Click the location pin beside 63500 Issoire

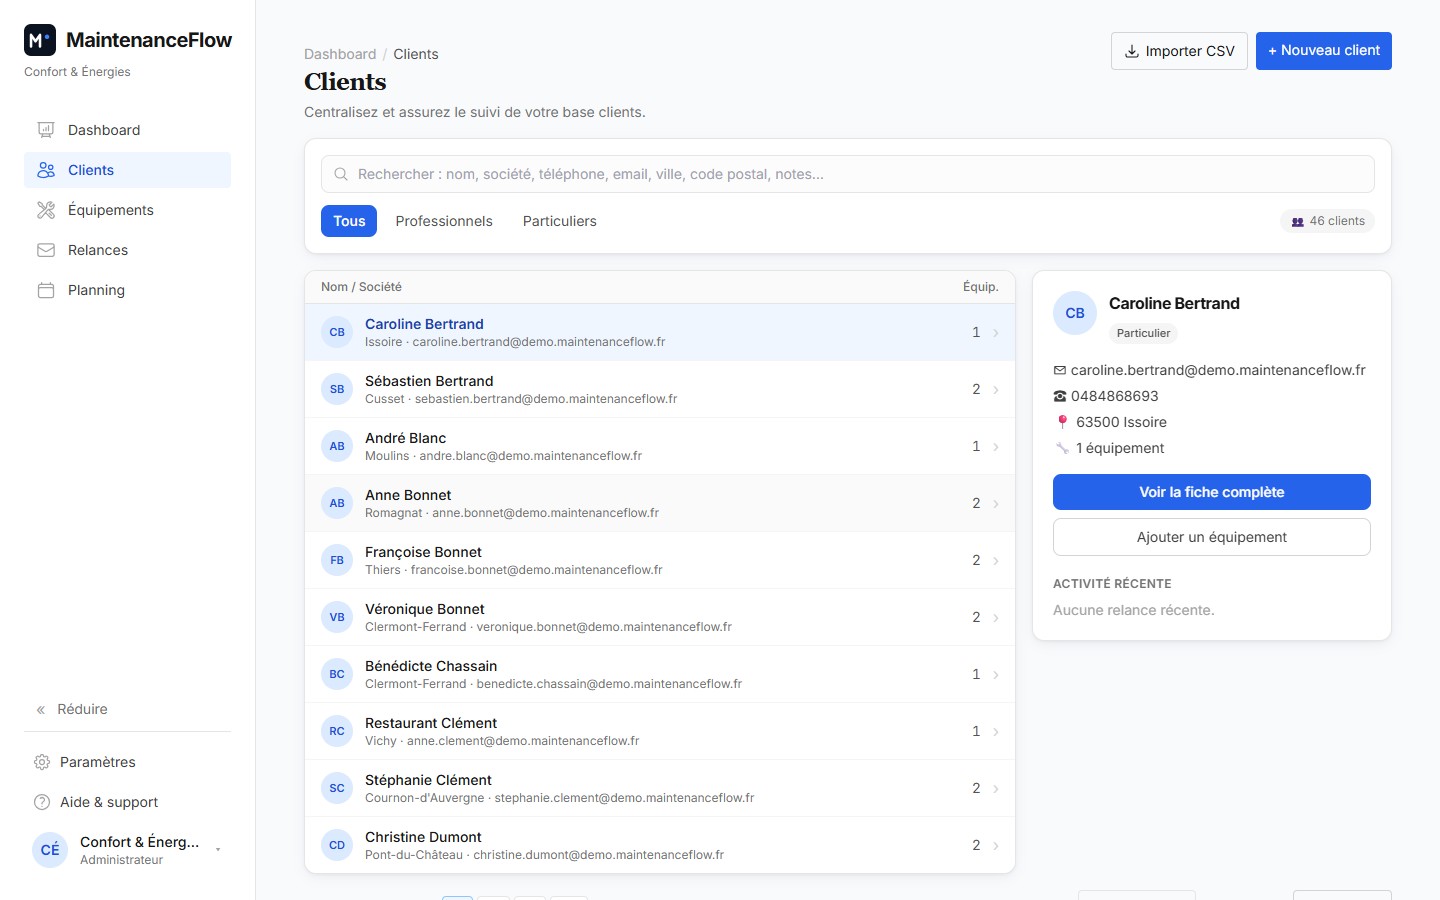pos(1062,422)
